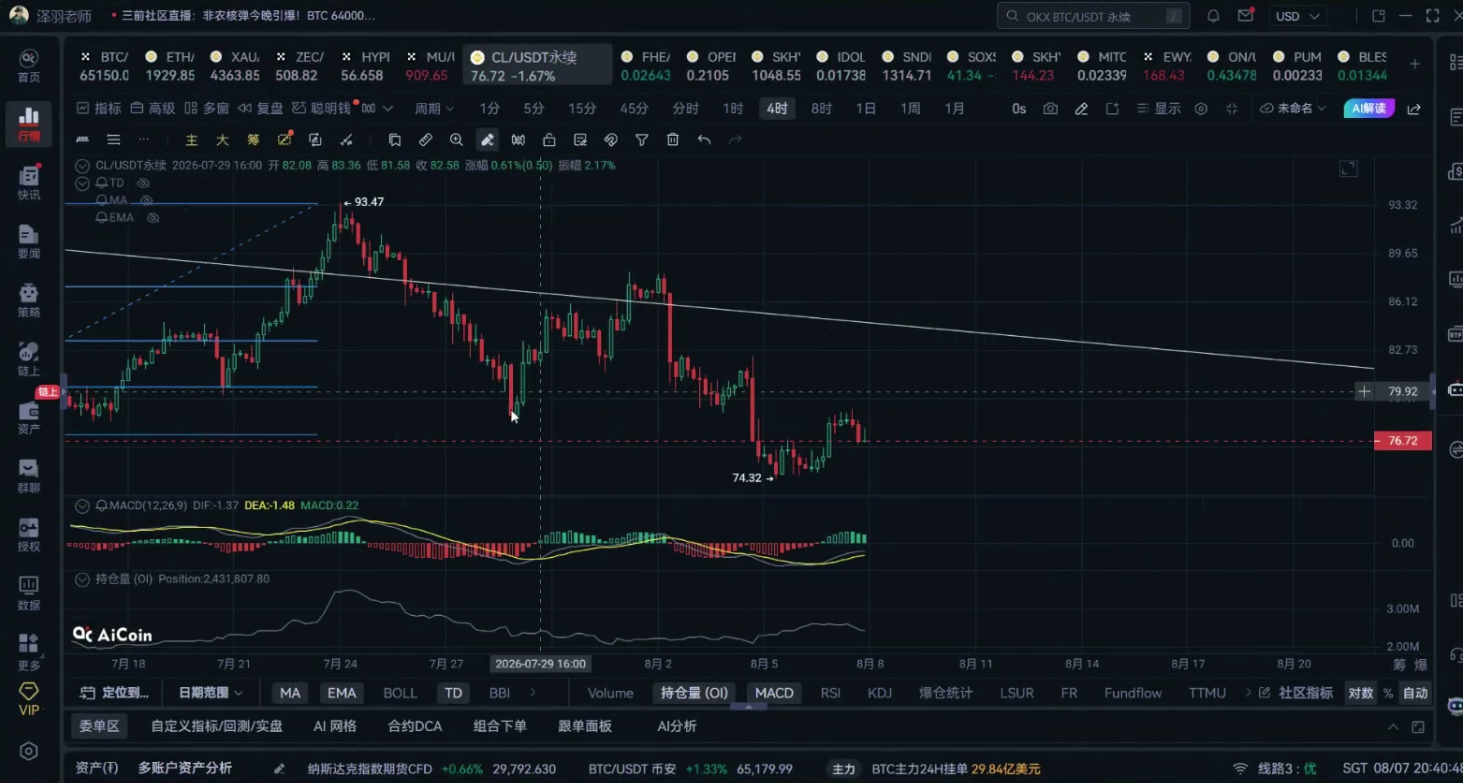Click the undo arrow in drawing toolbar
Viewport: 1463px width, 783px height.
pos(704,140)
